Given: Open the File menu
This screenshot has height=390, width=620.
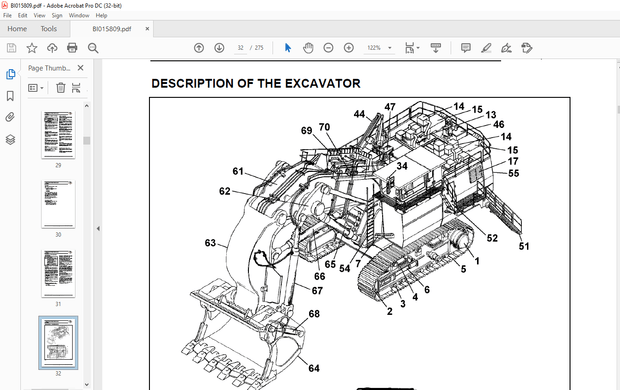Looking at the screenshot, I should [x=8, y=15].
